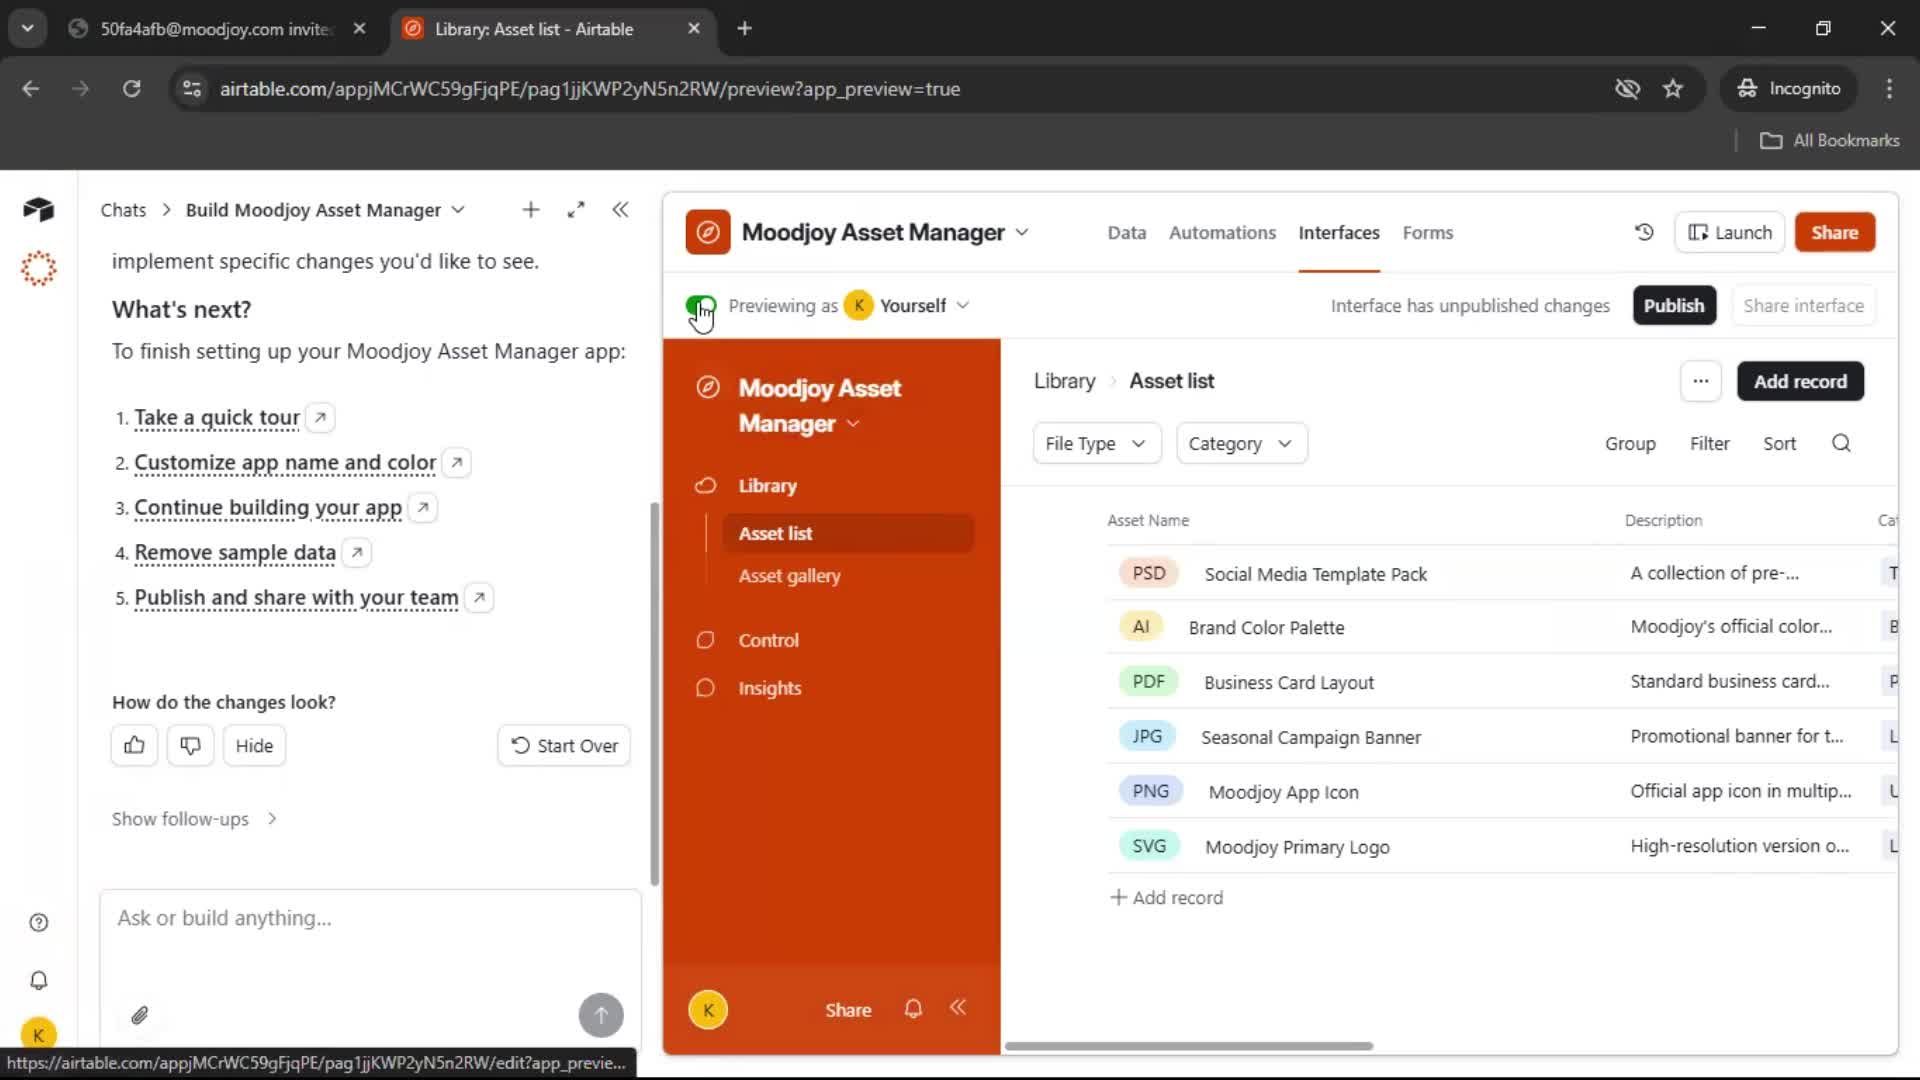The image size is (1920, 1080).
Task: Collapse the chat panel with double chevron
Action: tap(621, 210)
